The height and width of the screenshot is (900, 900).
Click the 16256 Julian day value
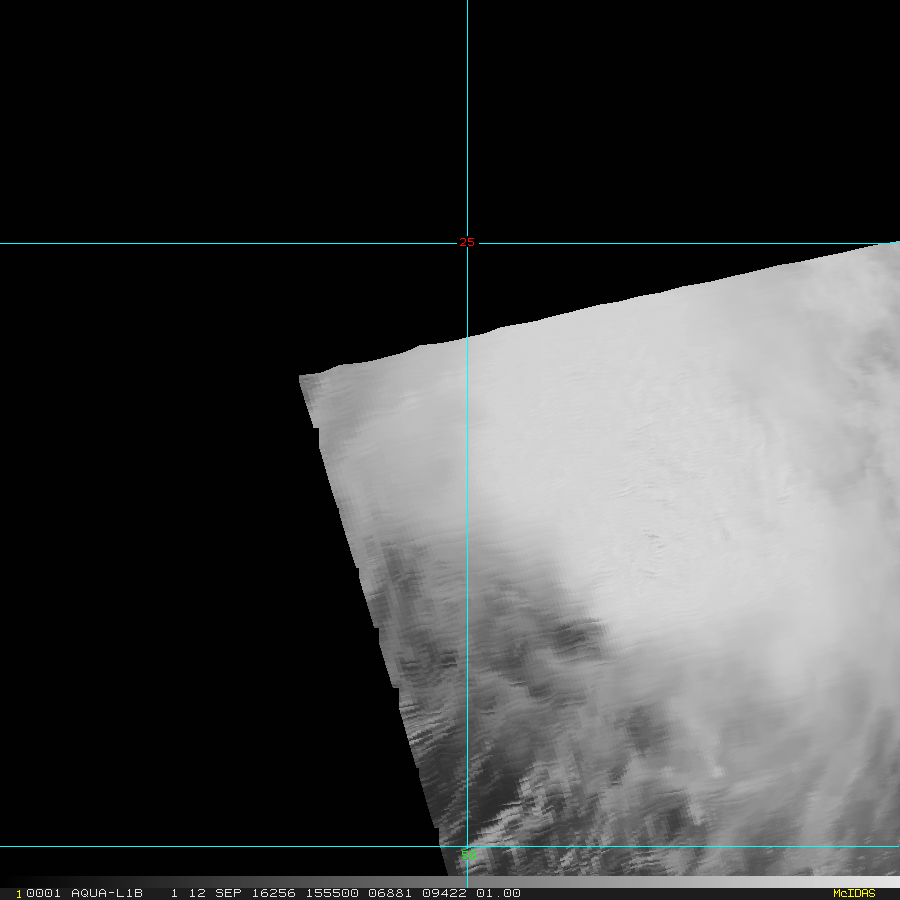tap(277, 893)
